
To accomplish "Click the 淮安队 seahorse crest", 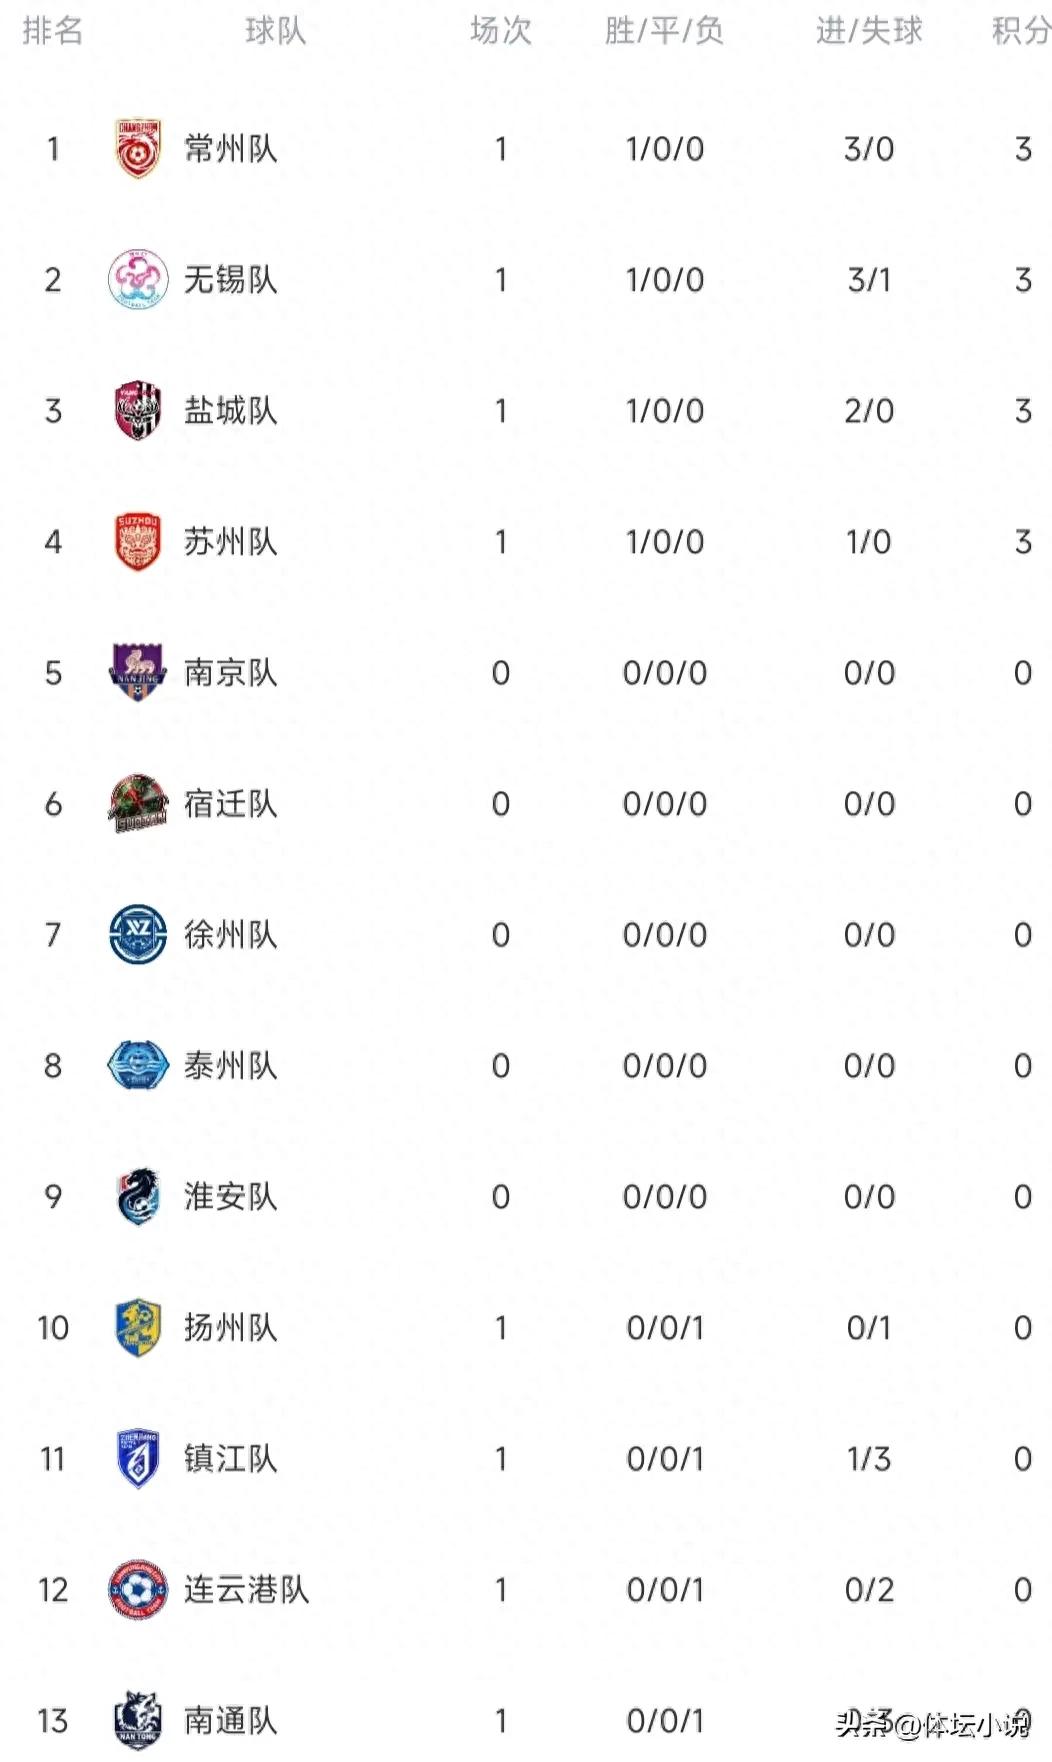I will 138,1196.
